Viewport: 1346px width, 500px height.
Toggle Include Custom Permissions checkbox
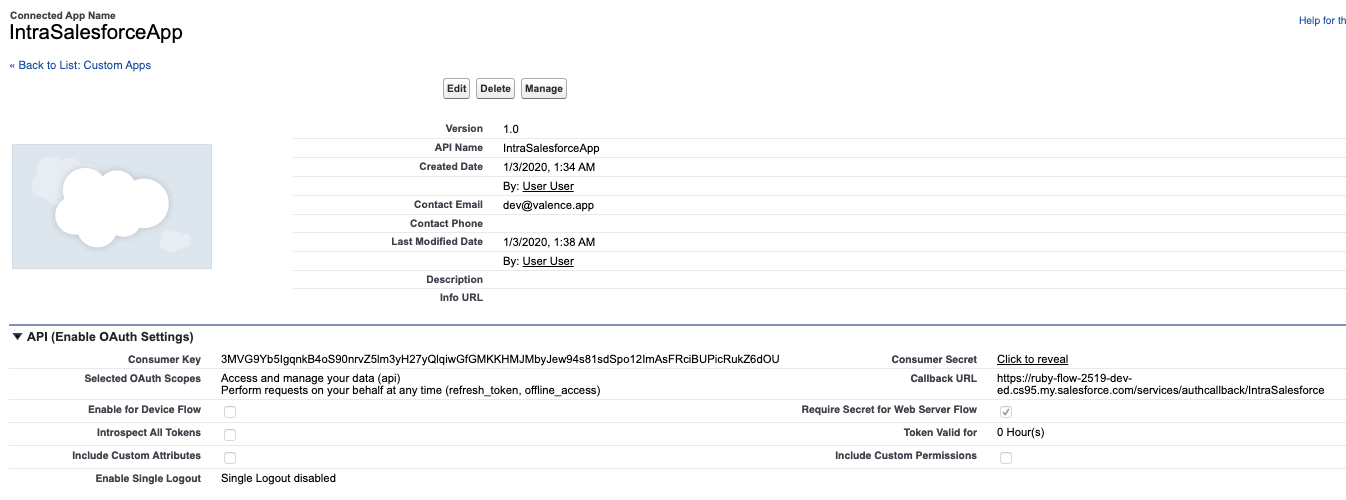1006,457
